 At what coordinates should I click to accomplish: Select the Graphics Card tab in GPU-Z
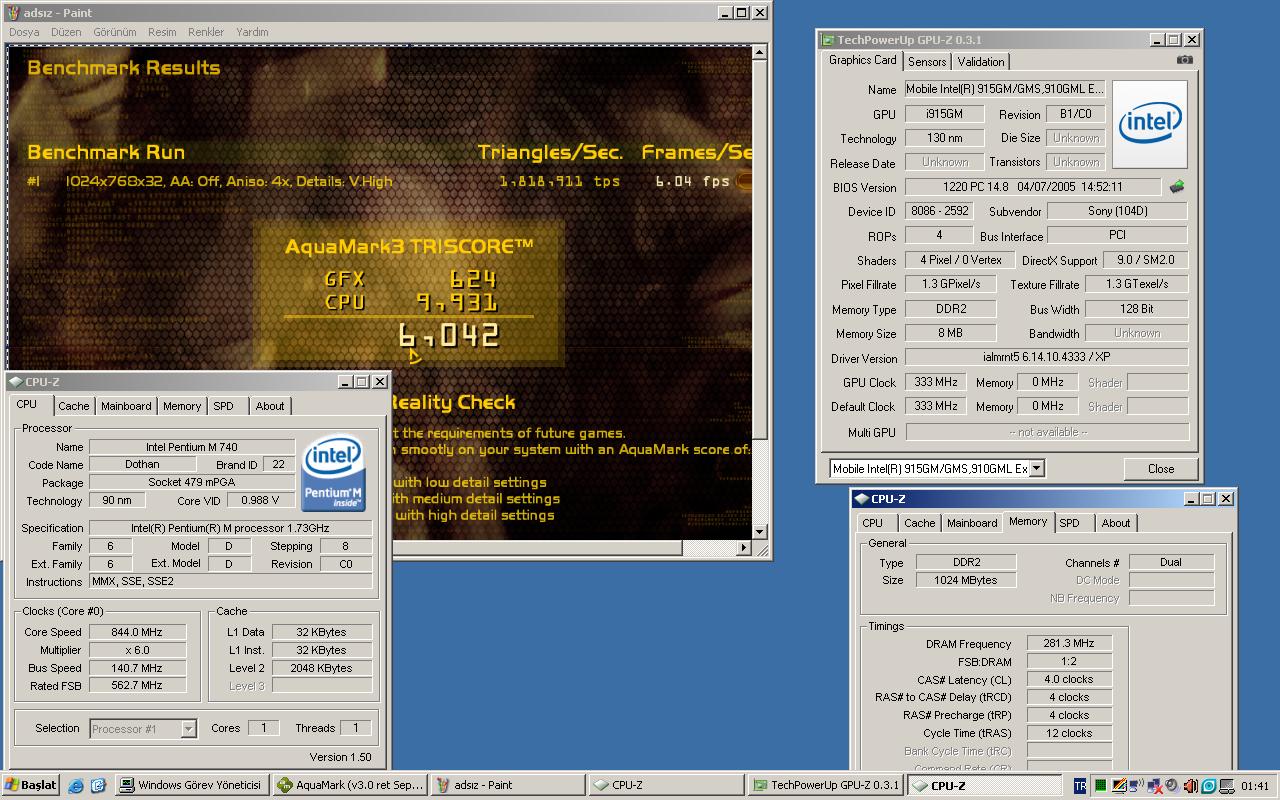click(x=863, y=60)
